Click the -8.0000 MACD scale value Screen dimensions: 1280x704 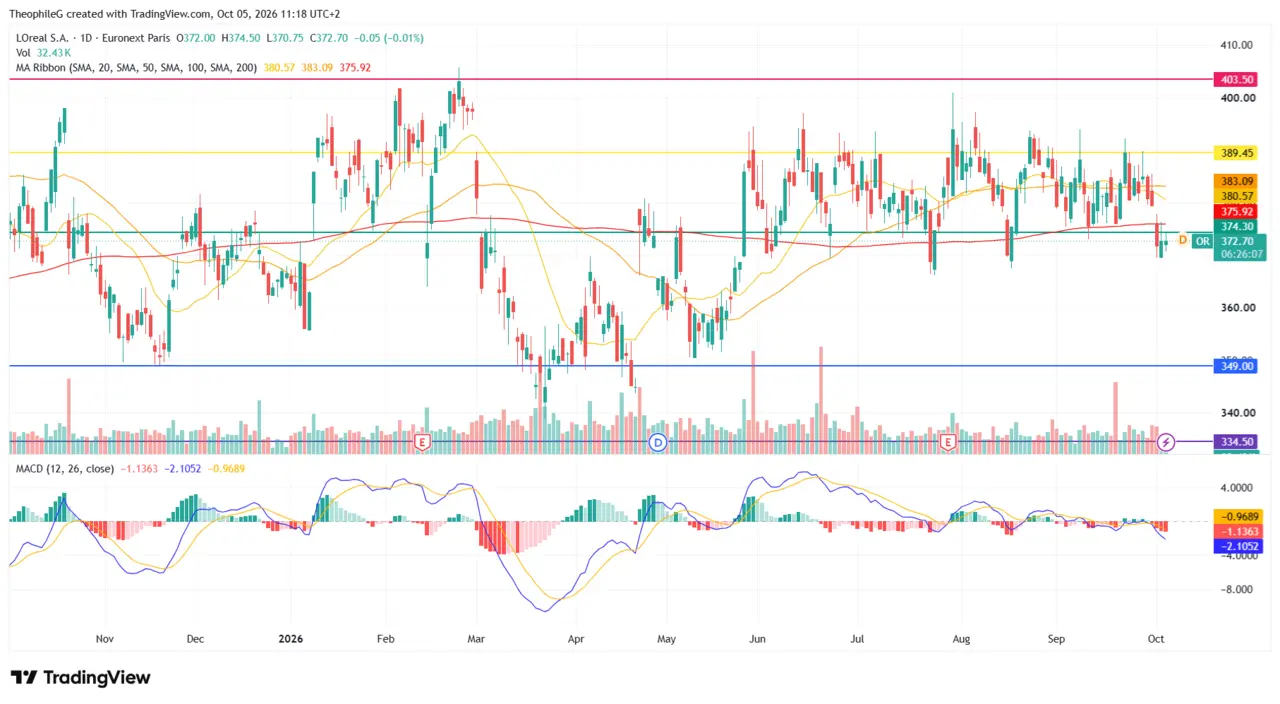pyautogui.click(x=1237, y=589)
